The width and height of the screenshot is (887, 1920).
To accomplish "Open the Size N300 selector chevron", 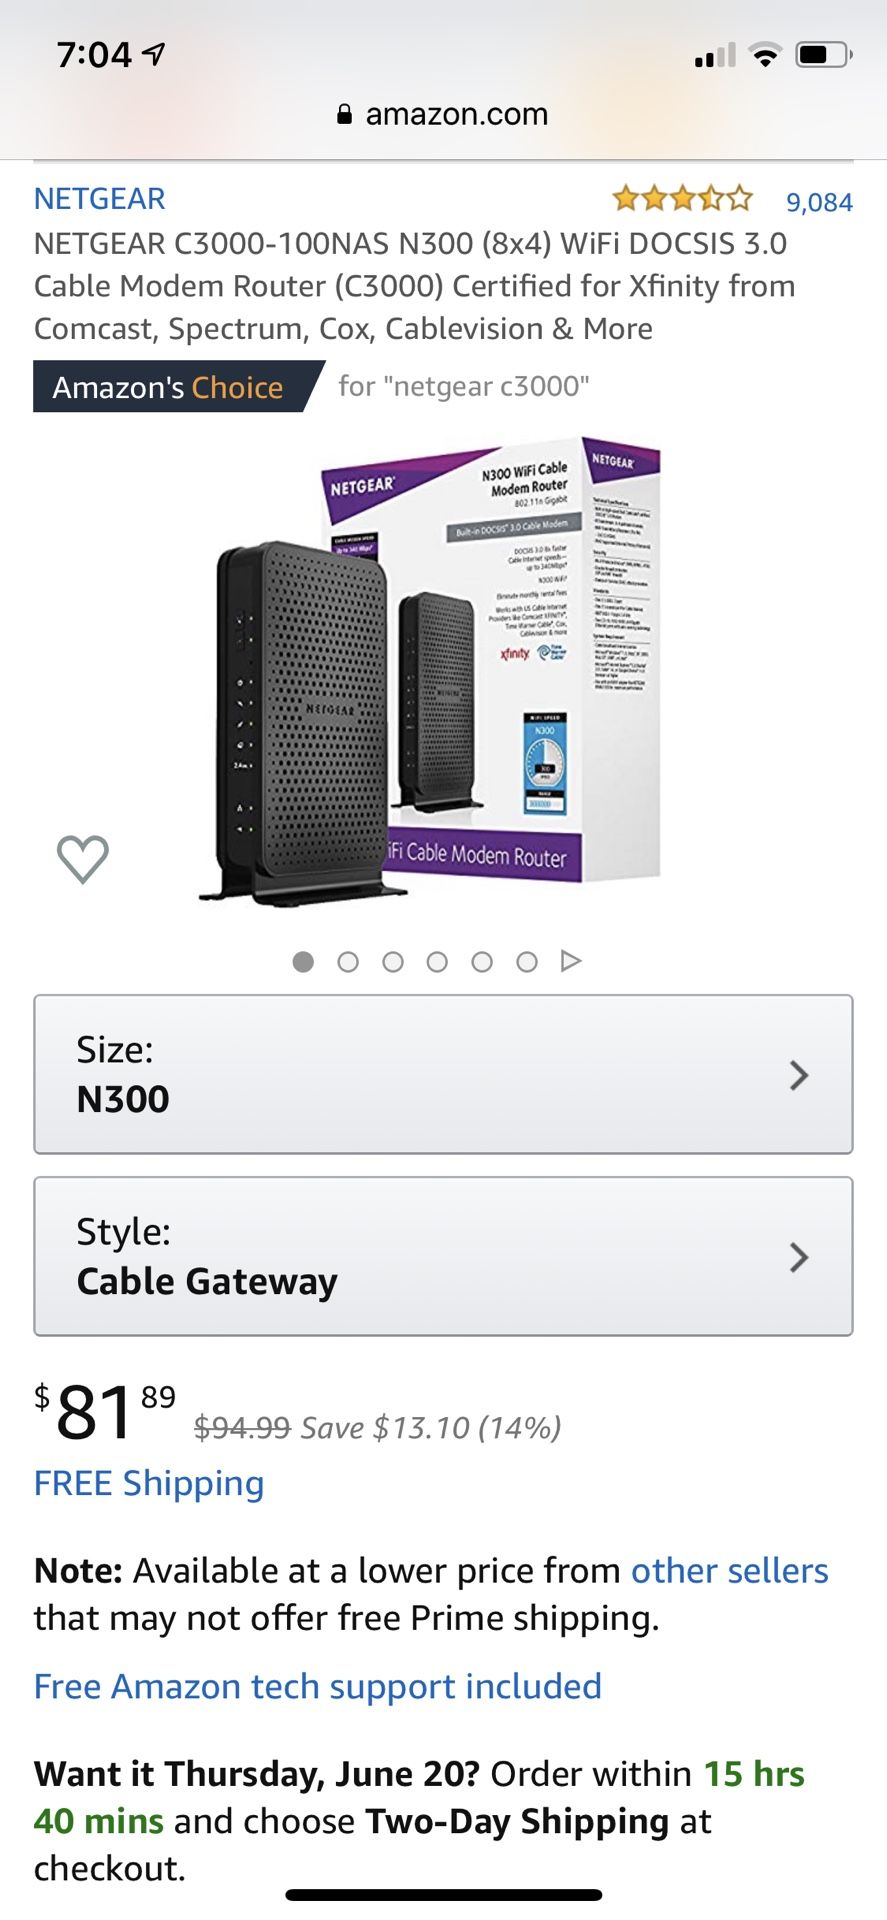I will [798, 1075].
